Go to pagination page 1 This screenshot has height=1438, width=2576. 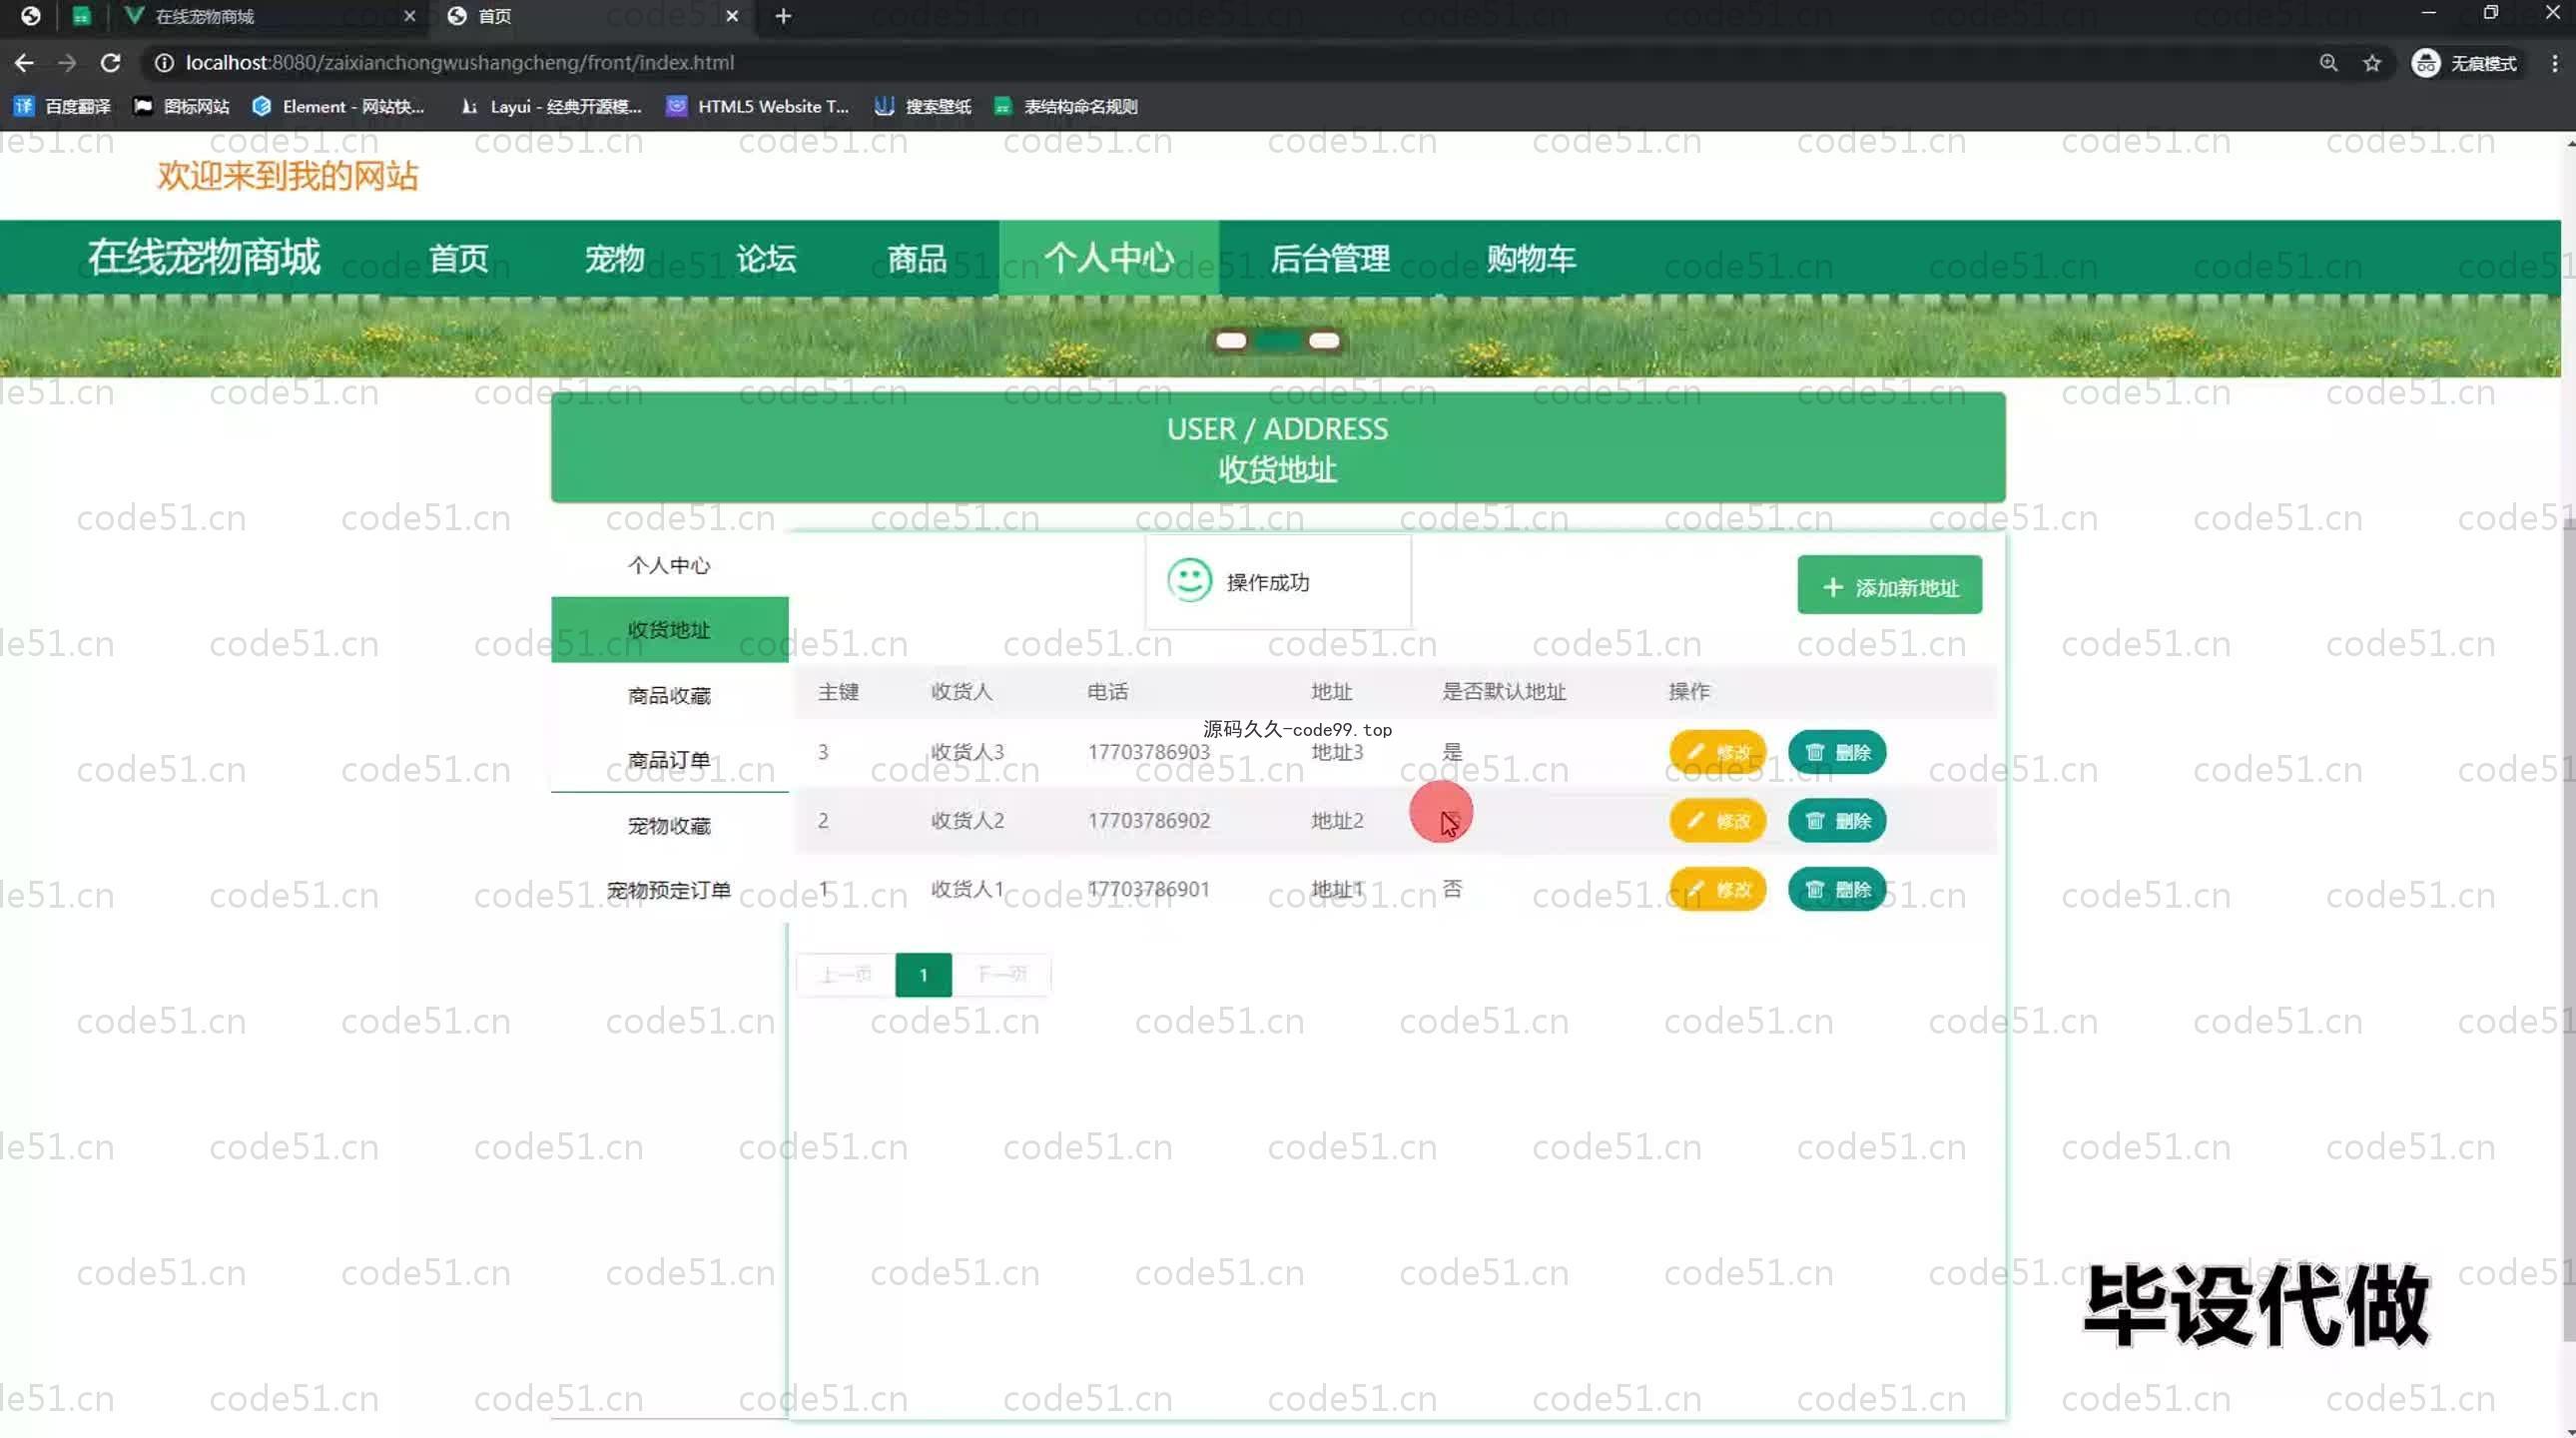pos(923,974)
